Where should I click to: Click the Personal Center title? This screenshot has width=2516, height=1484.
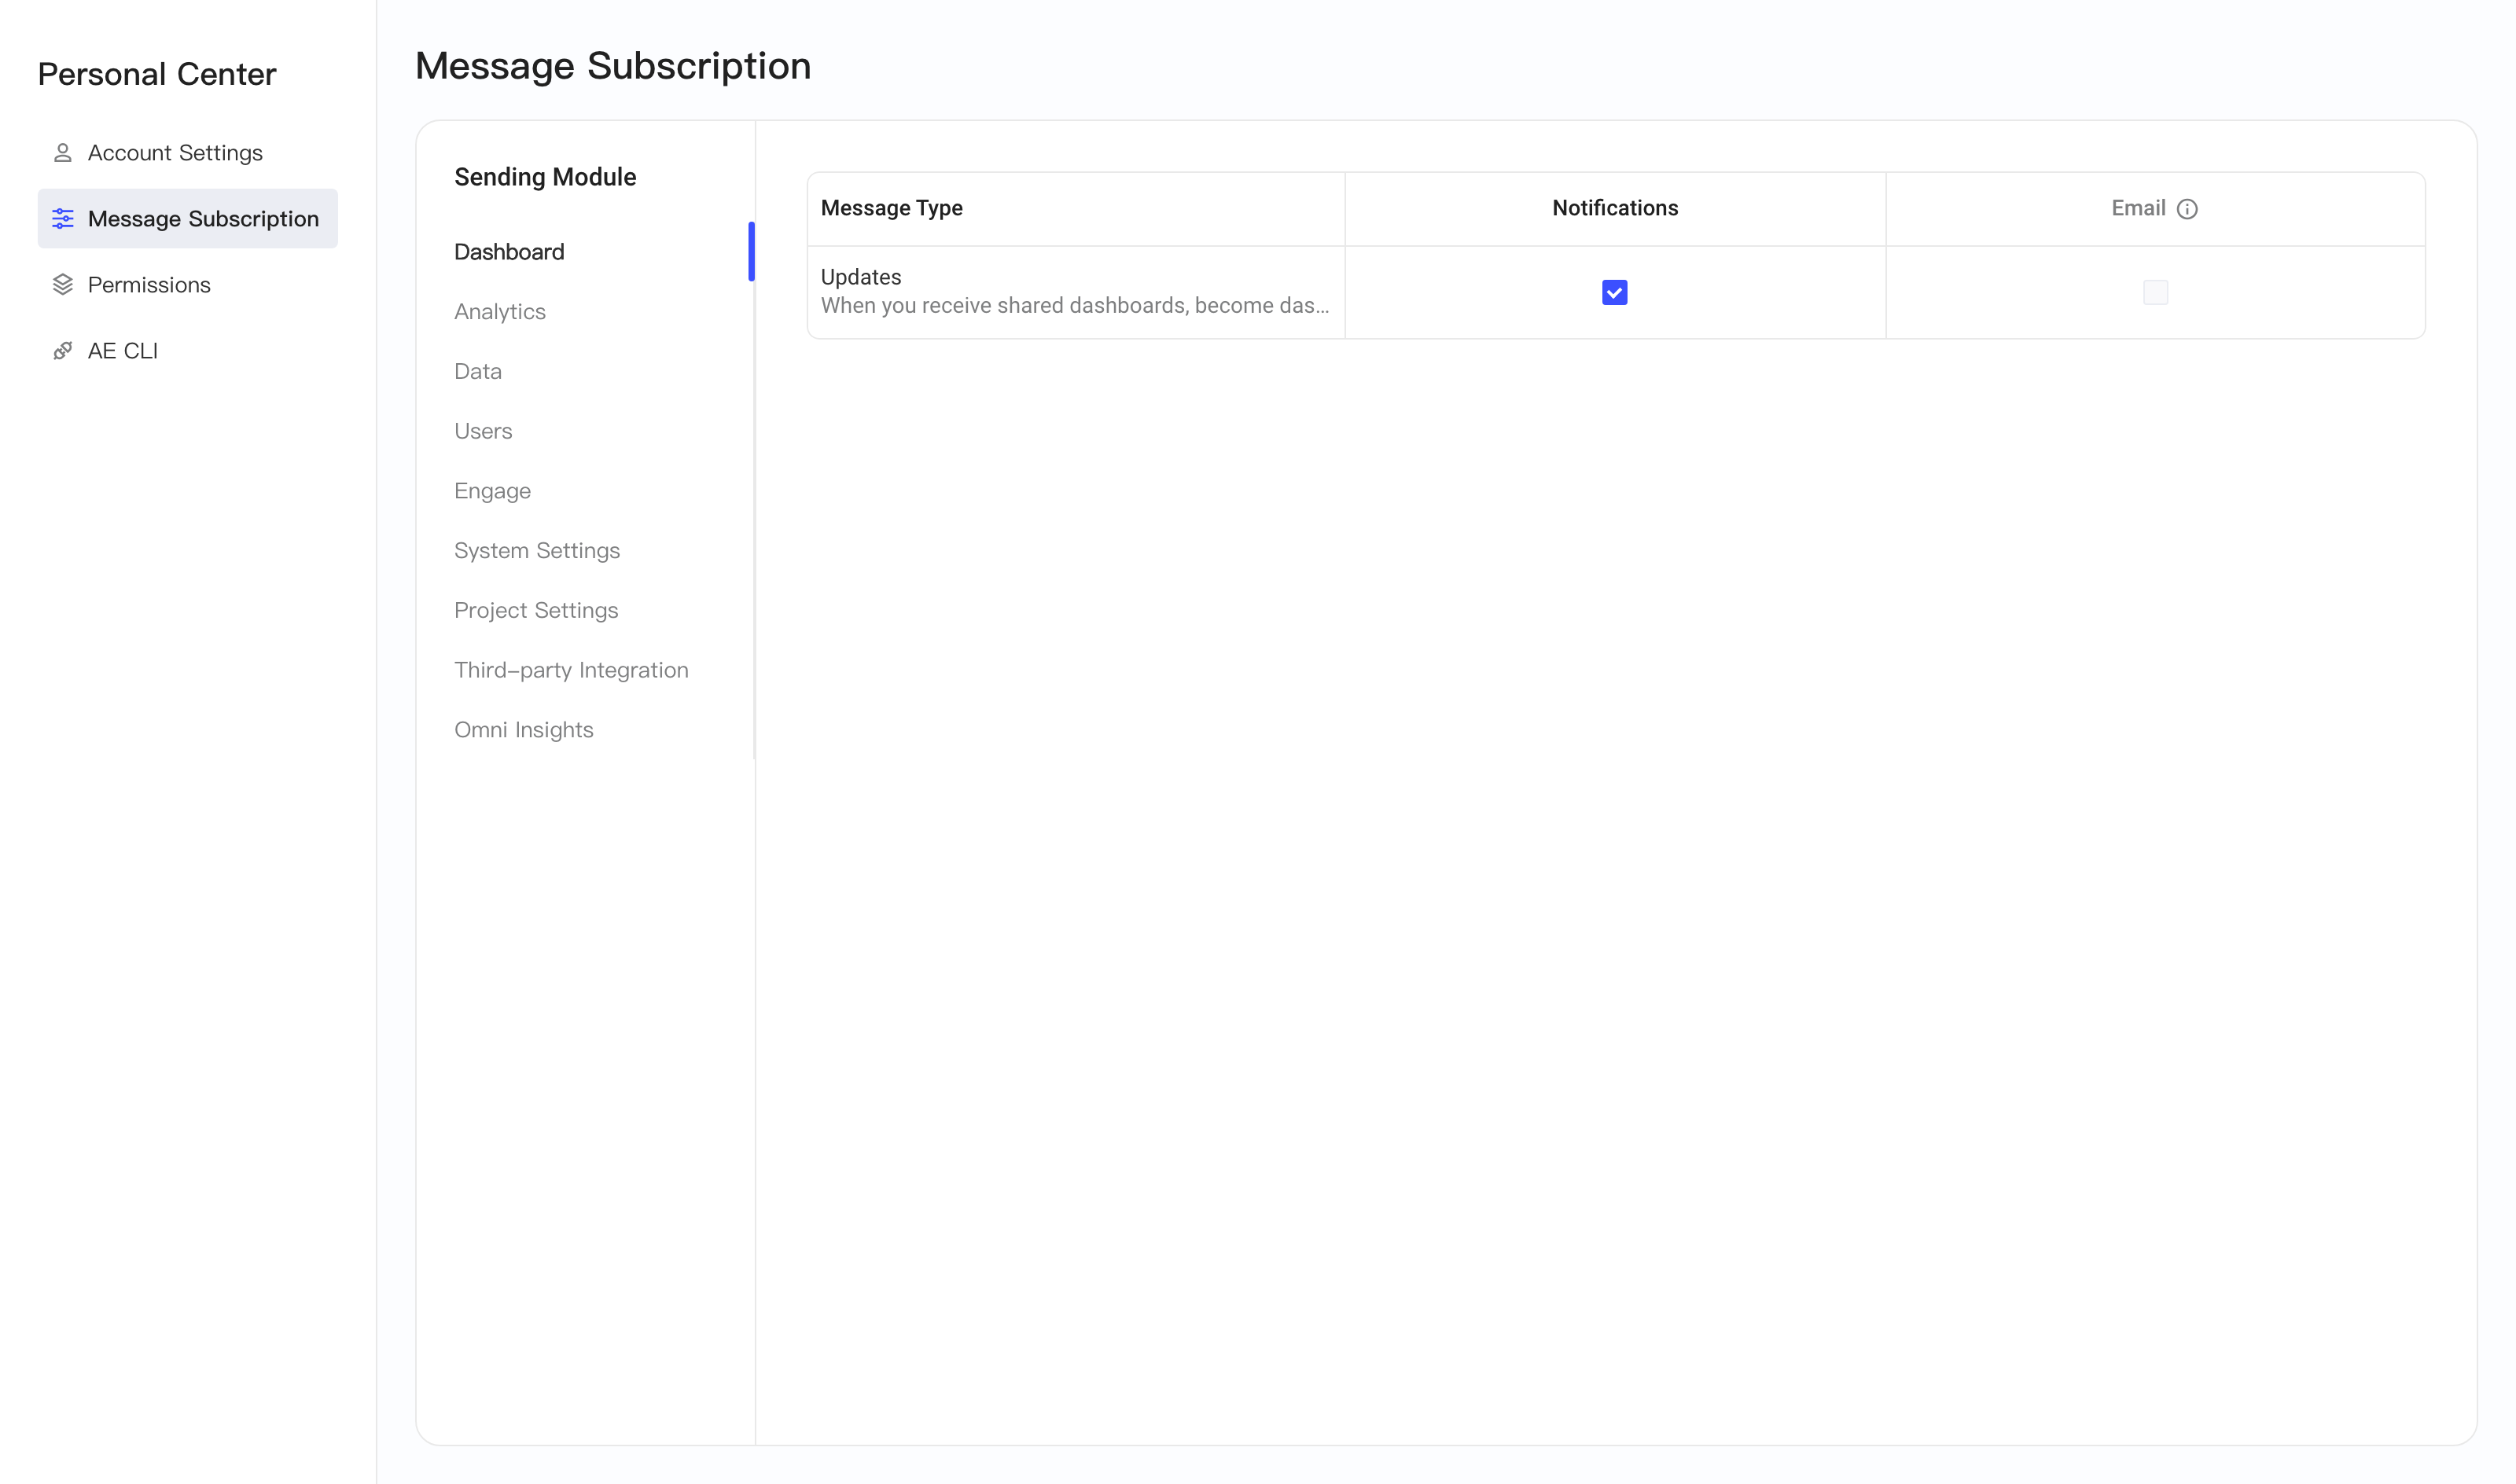pos(157,74)
